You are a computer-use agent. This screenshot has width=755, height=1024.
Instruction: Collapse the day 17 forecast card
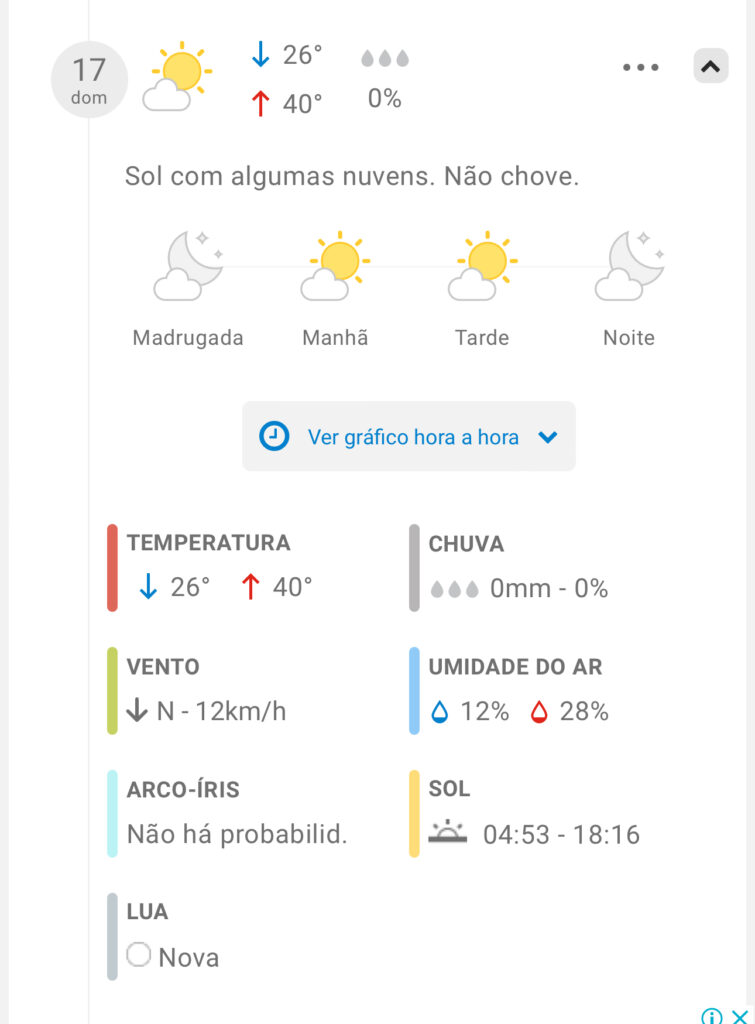click(711, 66)
